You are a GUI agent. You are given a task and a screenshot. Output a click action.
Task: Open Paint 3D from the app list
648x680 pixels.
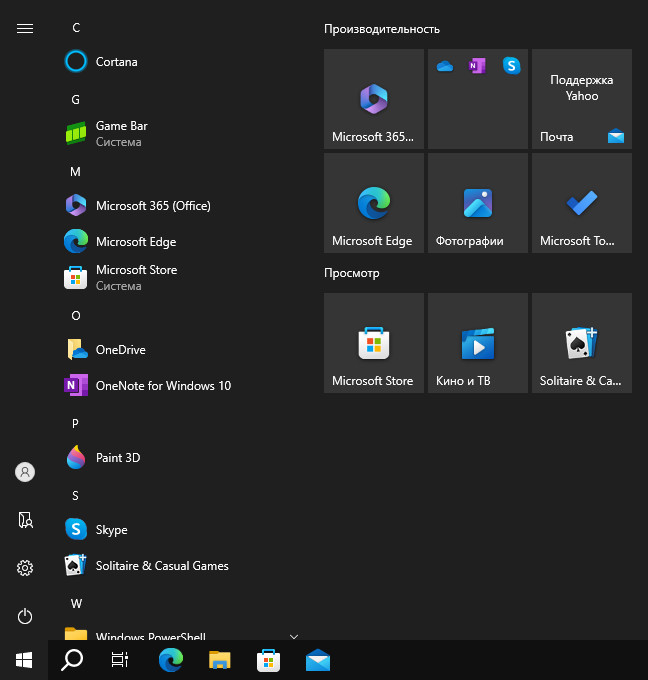(x=180, y=458)
